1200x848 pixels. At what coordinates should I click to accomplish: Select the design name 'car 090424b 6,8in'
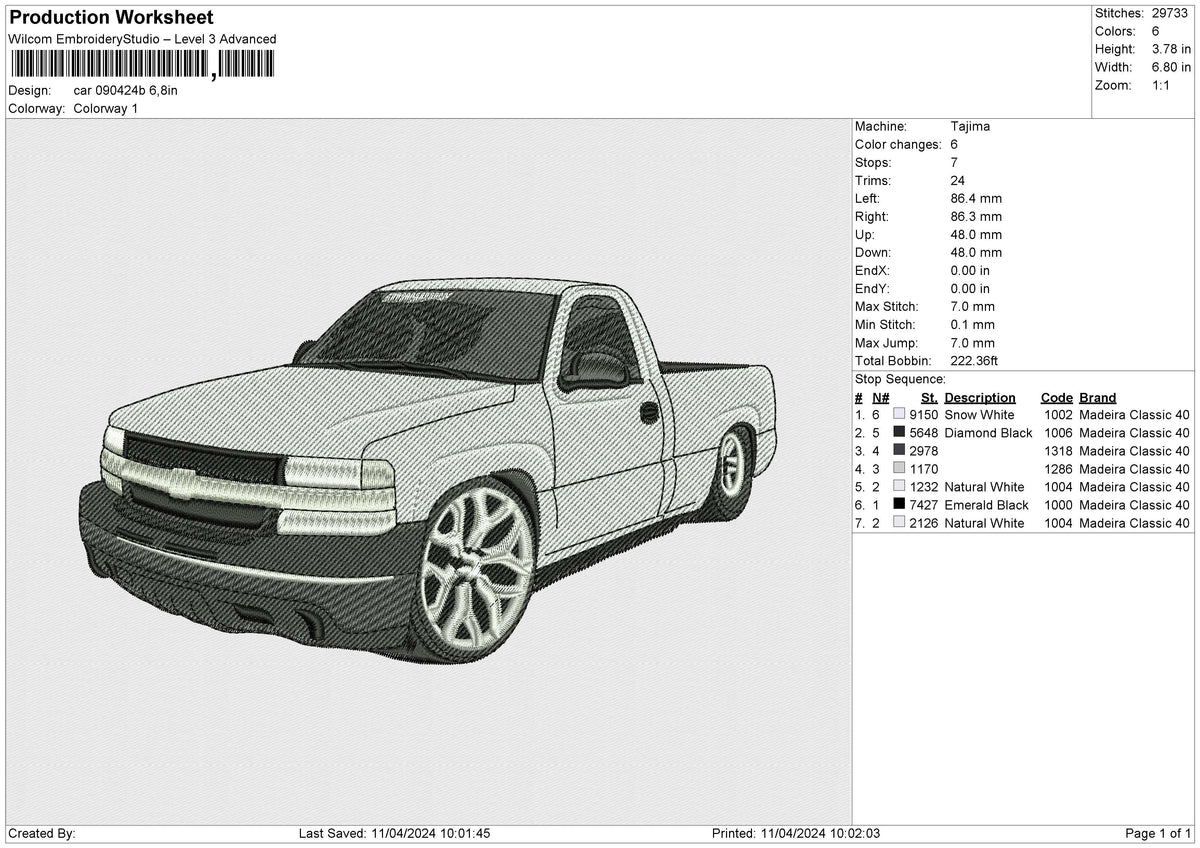126,90
